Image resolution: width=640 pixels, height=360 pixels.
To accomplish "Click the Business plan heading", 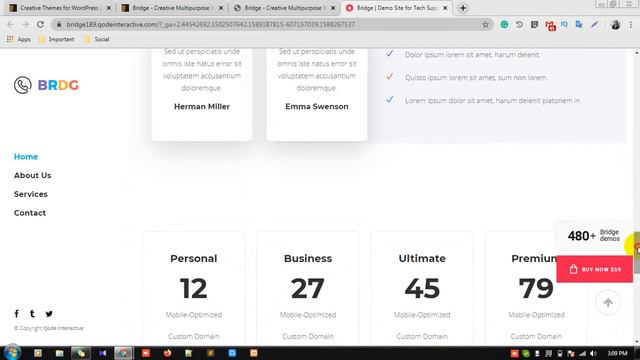I will (x=308, y=258).
